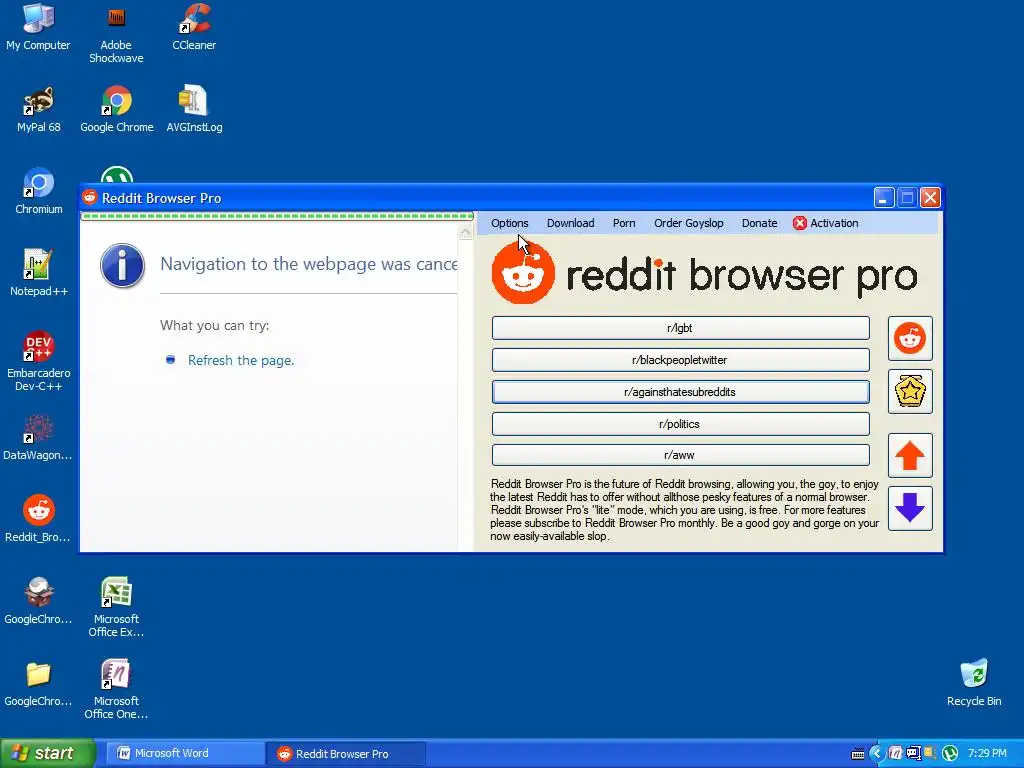Select the DataWagon desktop shortcut
The width and height of the screenshot is (1024, 768).
tap(38, 438)
